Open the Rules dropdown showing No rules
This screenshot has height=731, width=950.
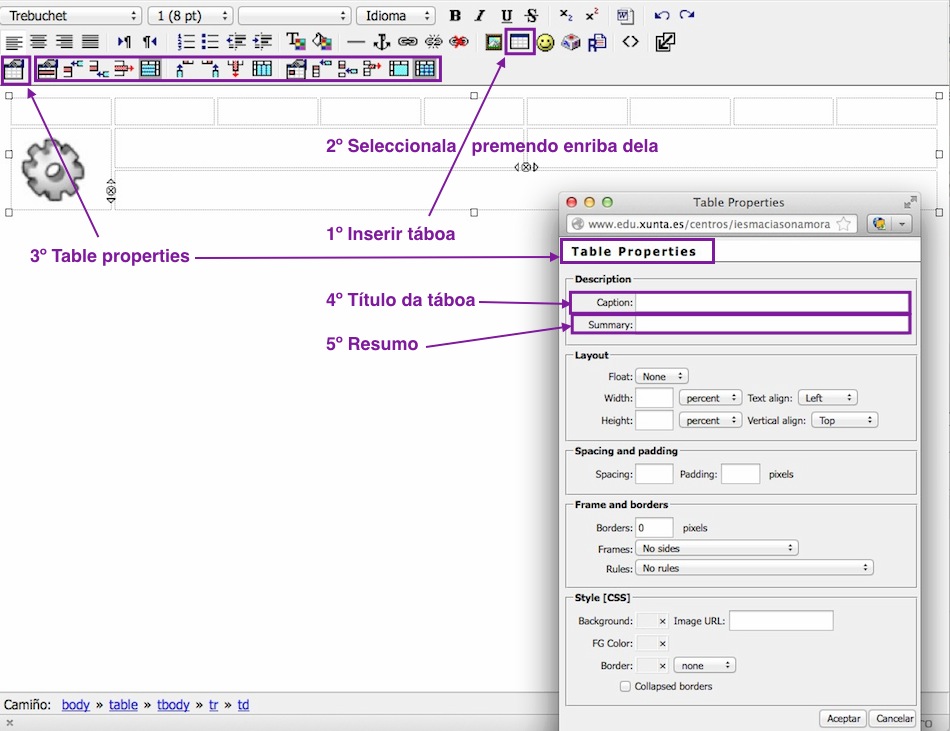pyautogui.click(x=754, y=568)
